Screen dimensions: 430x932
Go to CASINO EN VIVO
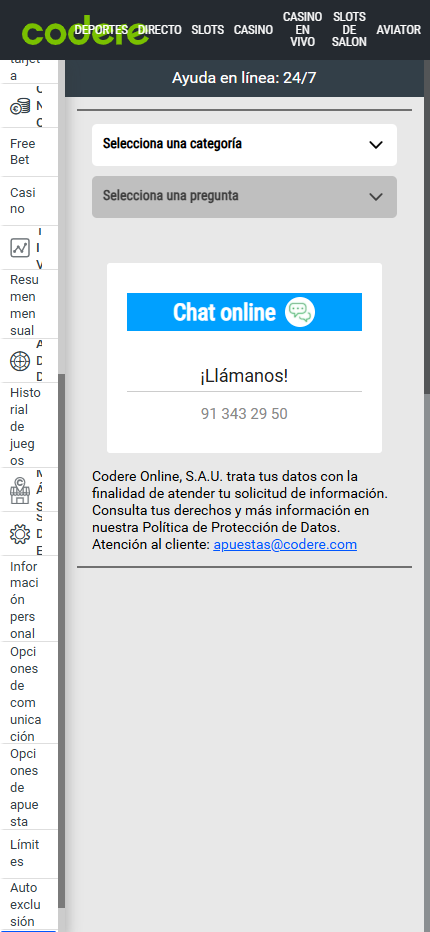303,30
